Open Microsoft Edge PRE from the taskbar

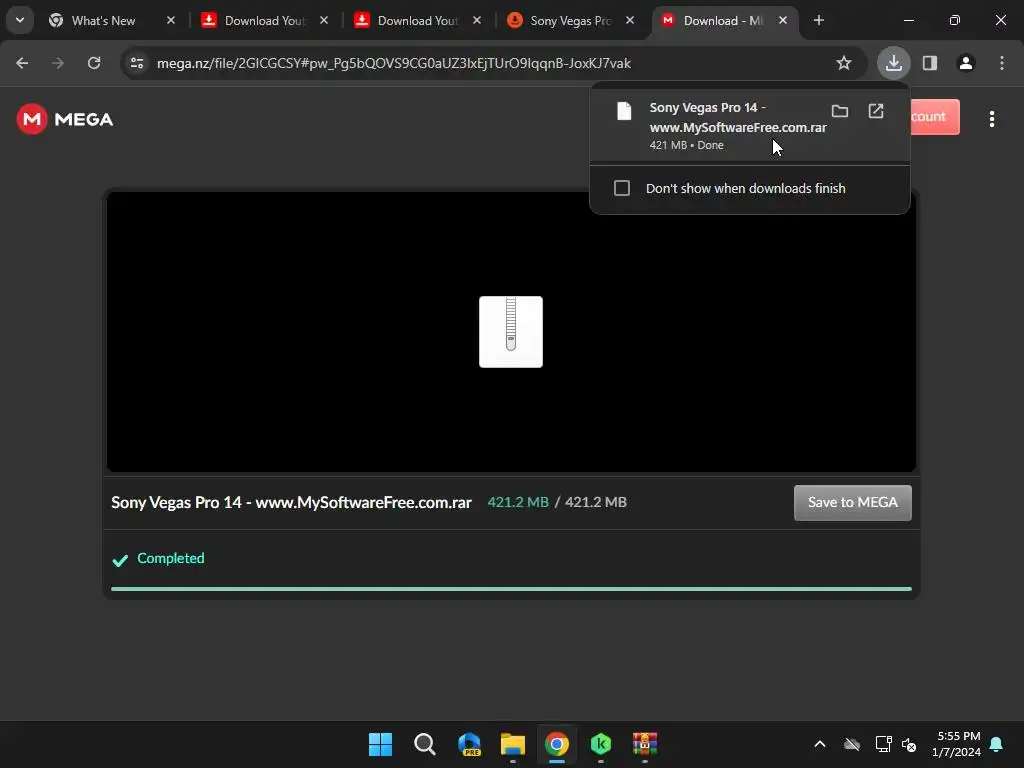(469, 744)
